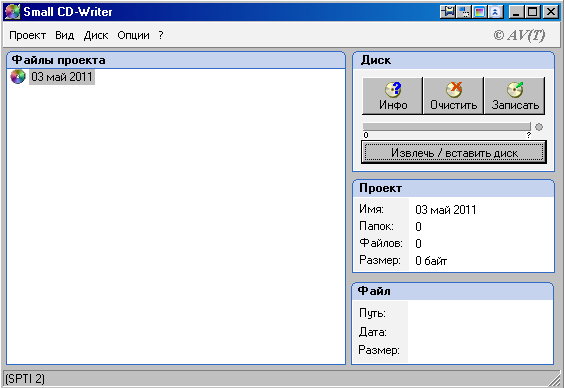Maximize the Small CD-Writer window

[x=532, y=12]
